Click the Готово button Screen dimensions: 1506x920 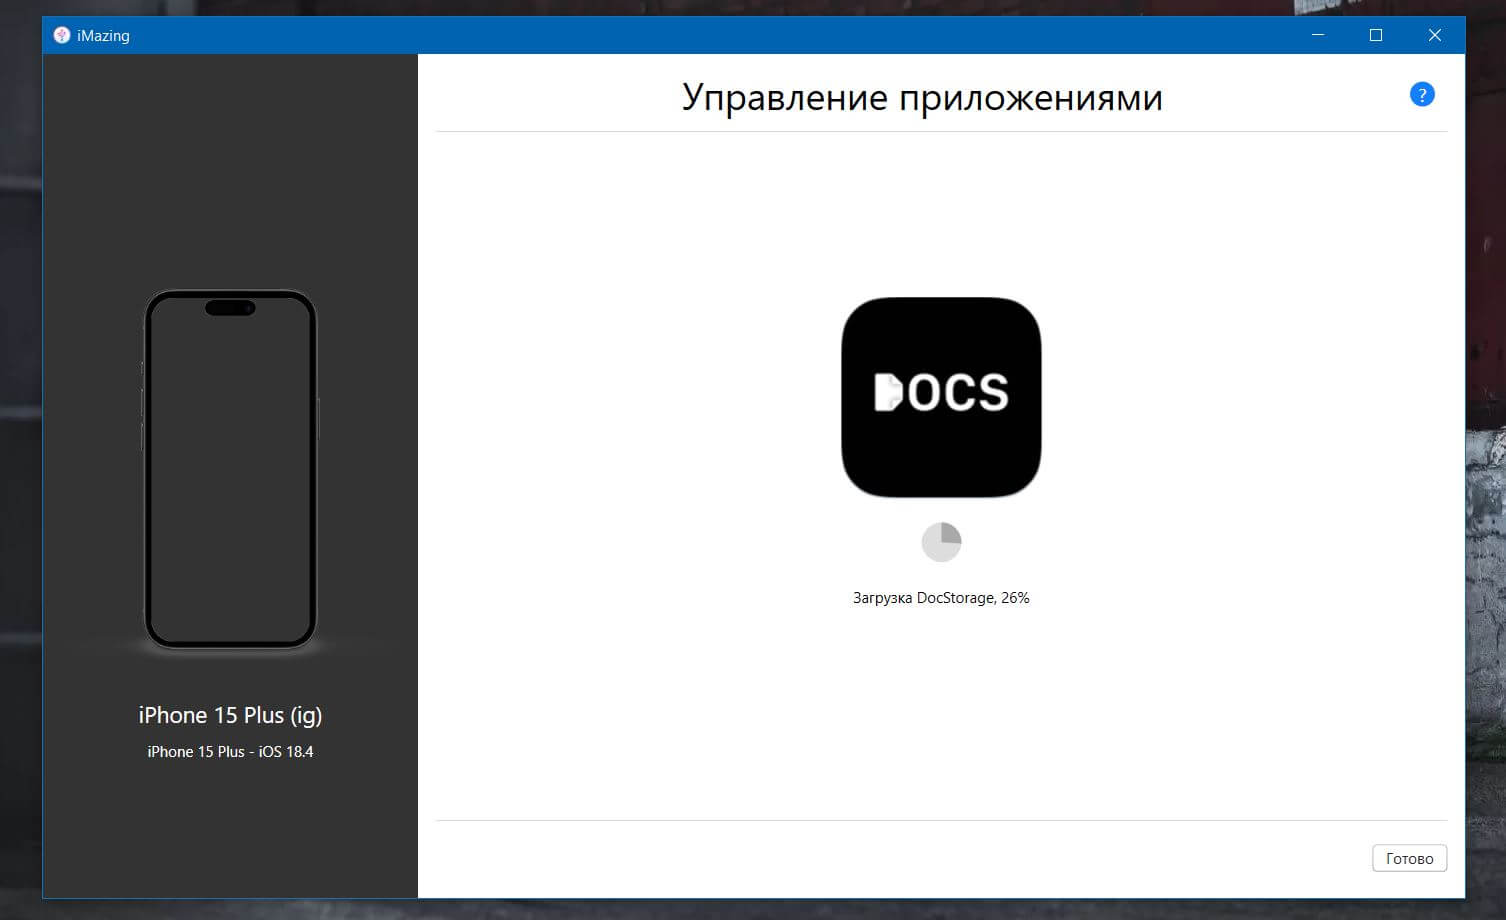[1409, 858]
